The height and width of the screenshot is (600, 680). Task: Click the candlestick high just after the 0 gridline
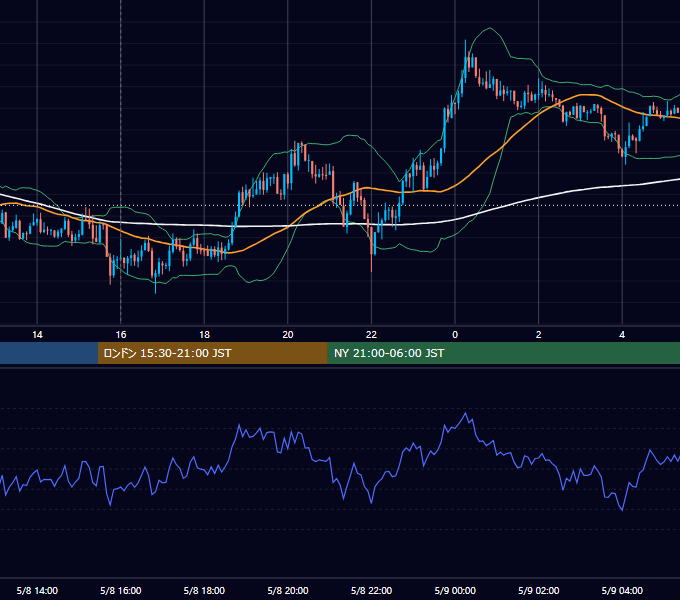[465, 43]
